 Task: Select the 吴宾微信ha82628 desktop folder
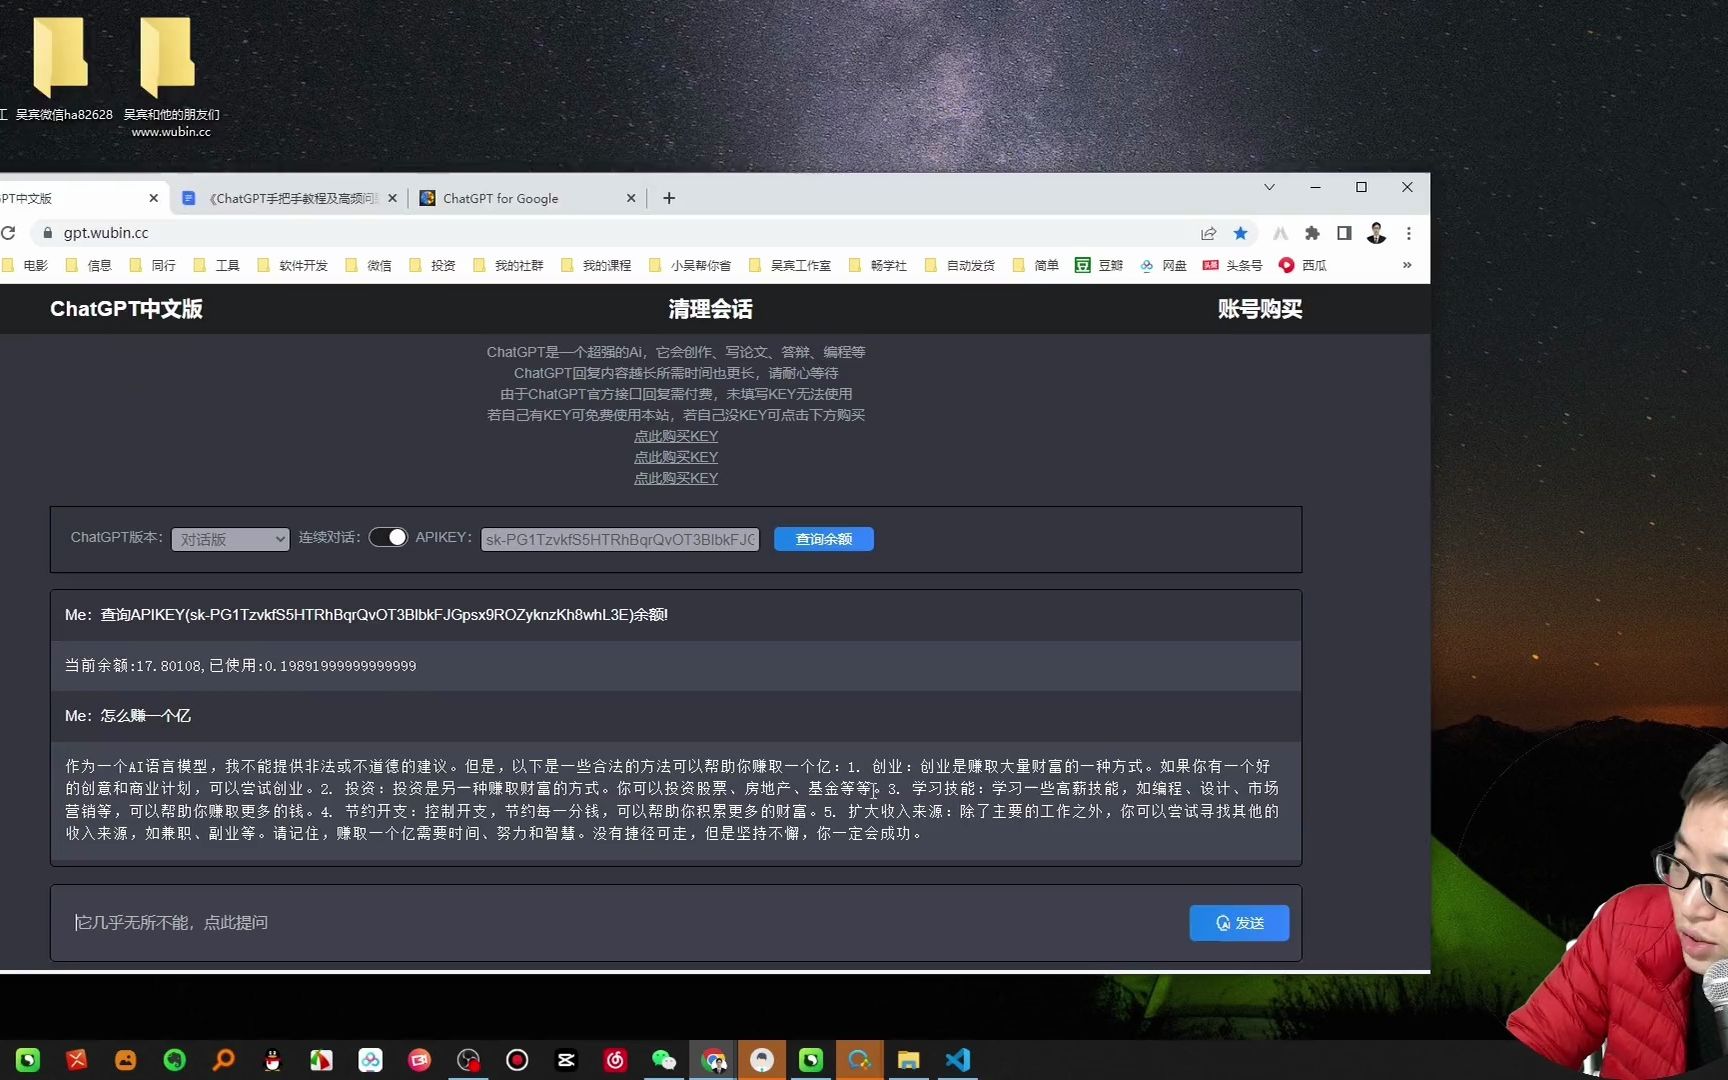[x=62, y=68]
